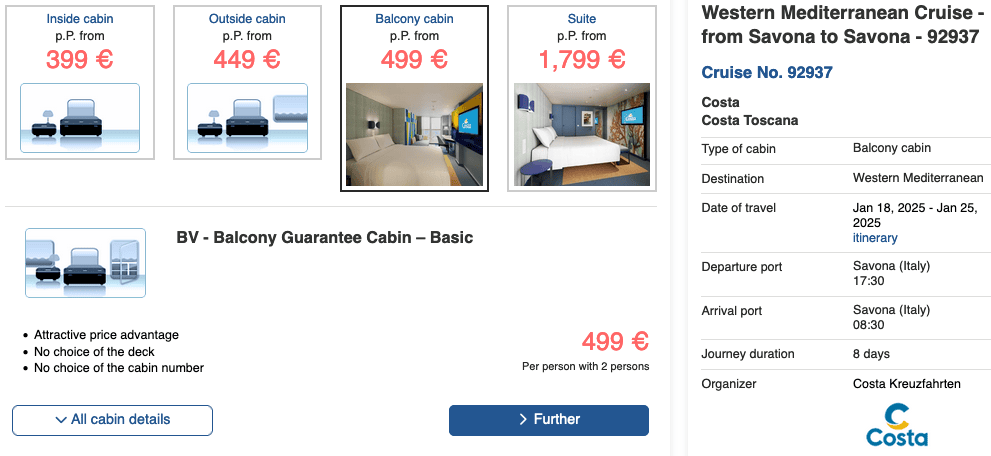Click the Inside cabin bed icon
991x456 pixels.
point(80,118)
